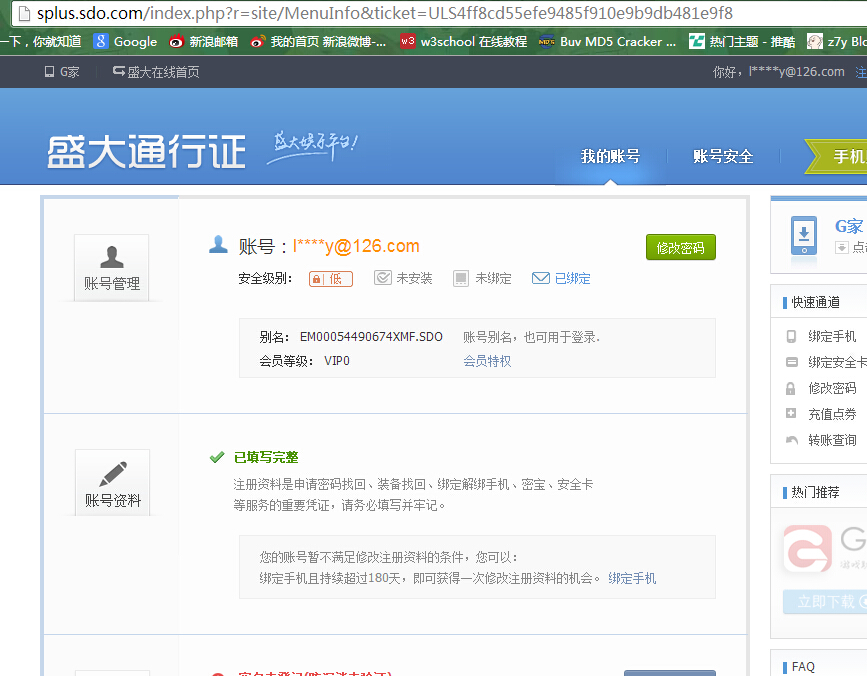Click the G家 link in top bar

(62, 72)
